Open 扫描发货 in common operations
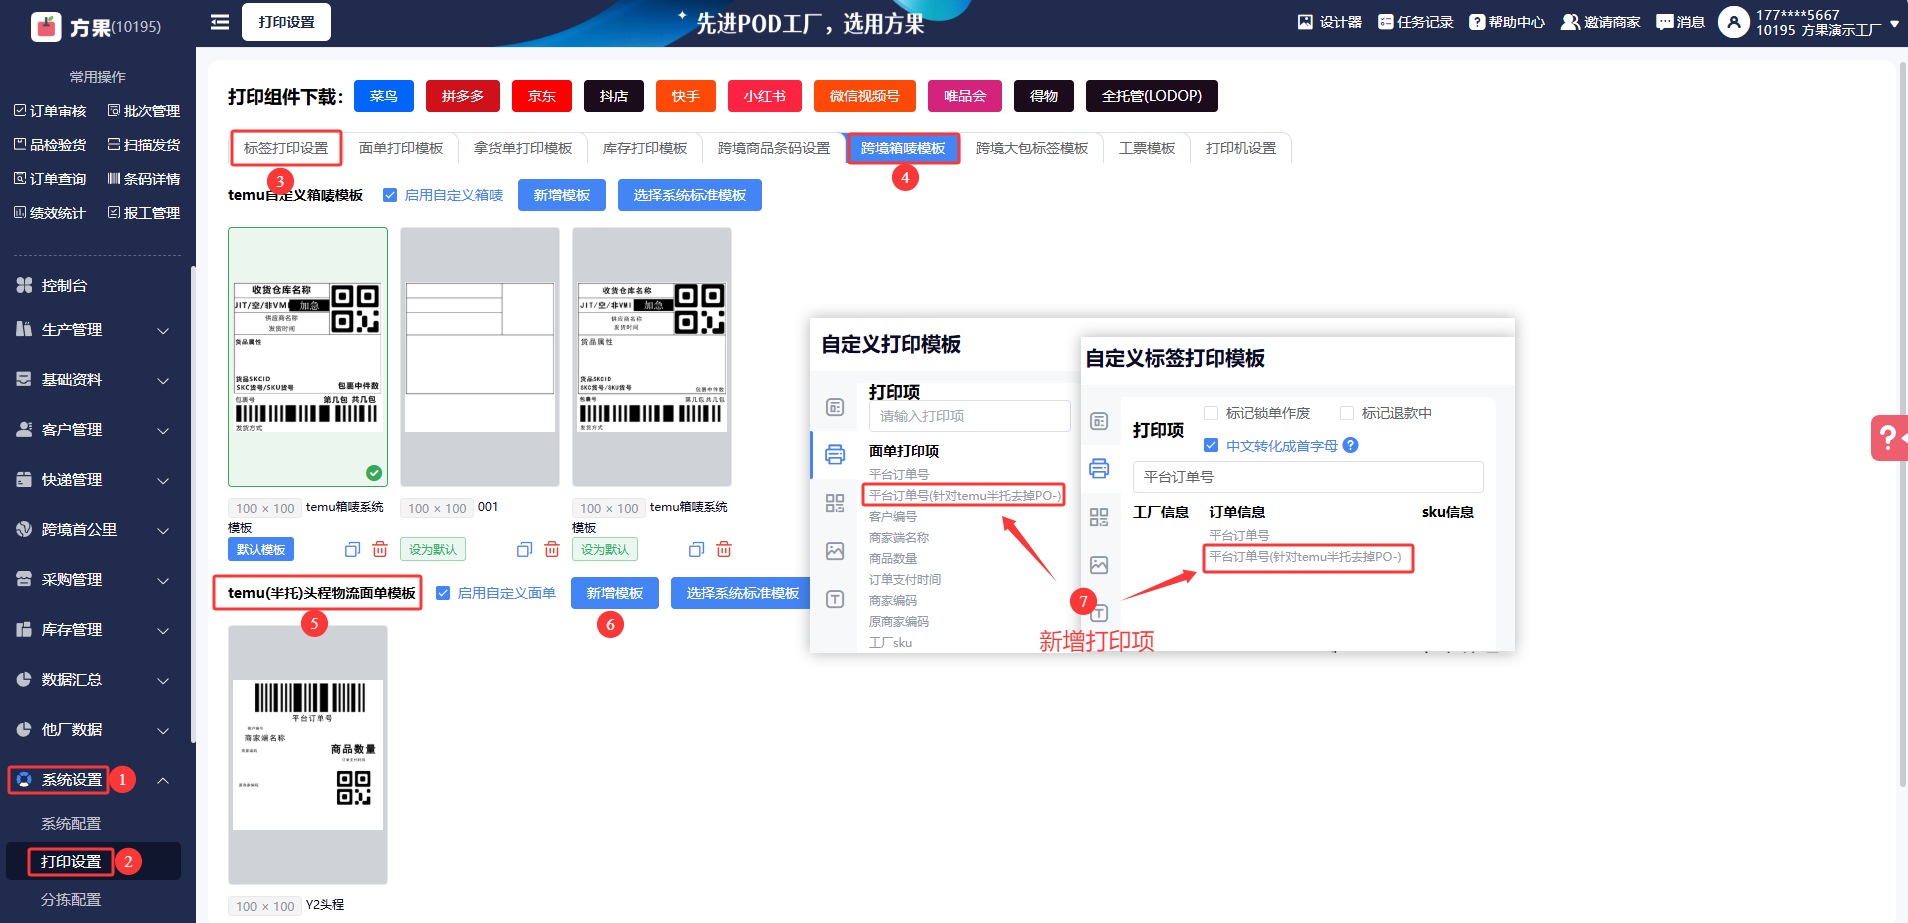This screenshot has width=1908, height=923. click(x=144, y=145)
